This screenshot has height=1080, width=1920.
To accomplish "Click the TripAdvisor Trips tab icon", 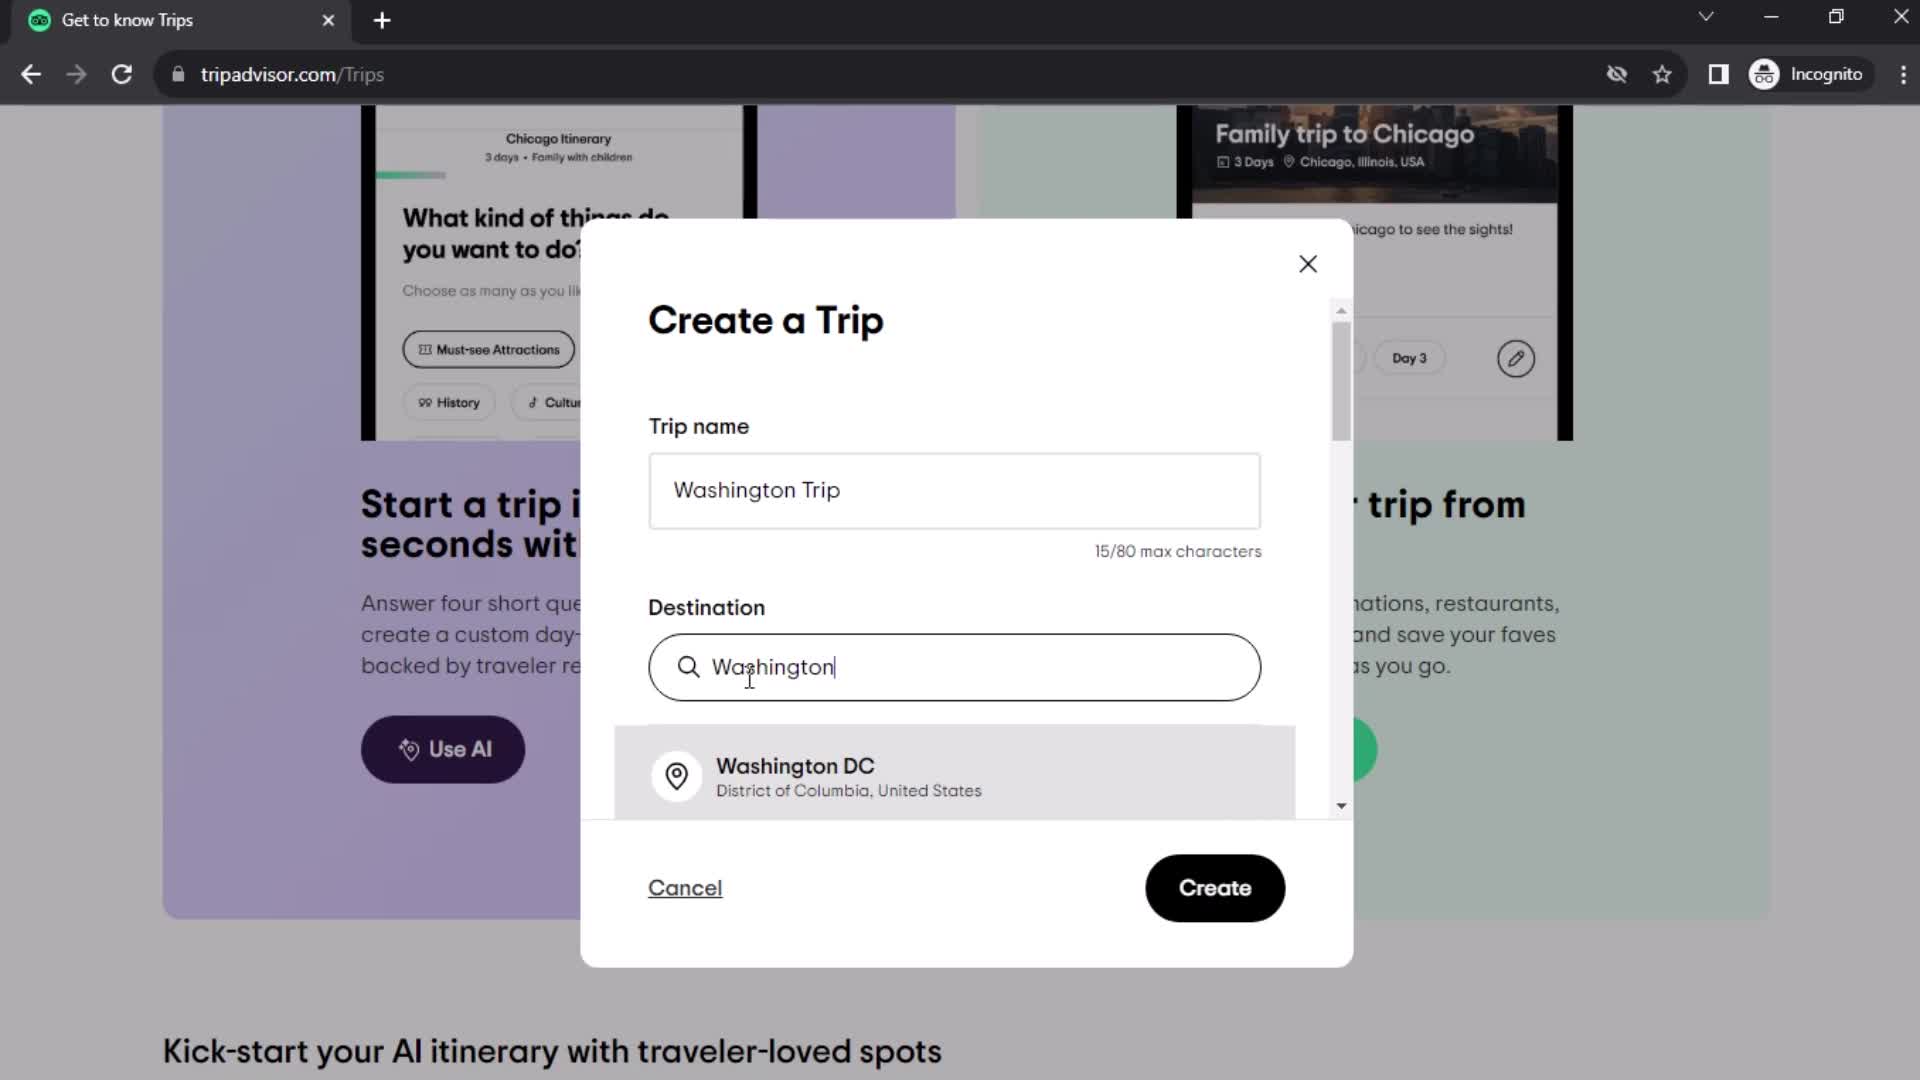I will point(38,20).
